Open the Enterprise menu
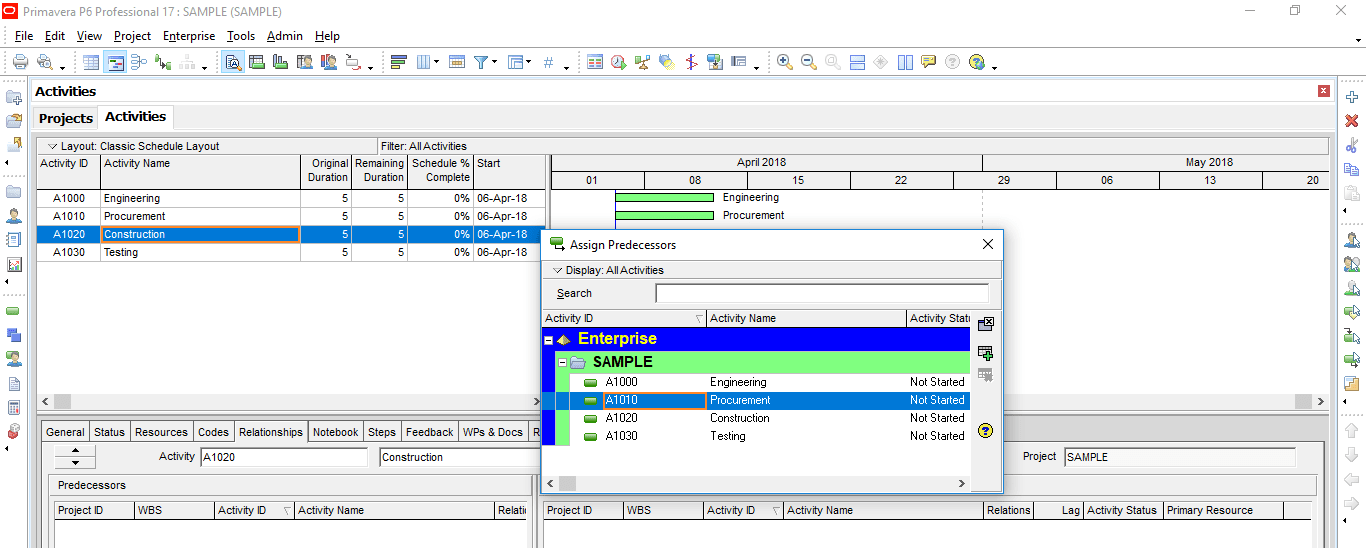The image size is (1366, 548). [x=189, y=36]
